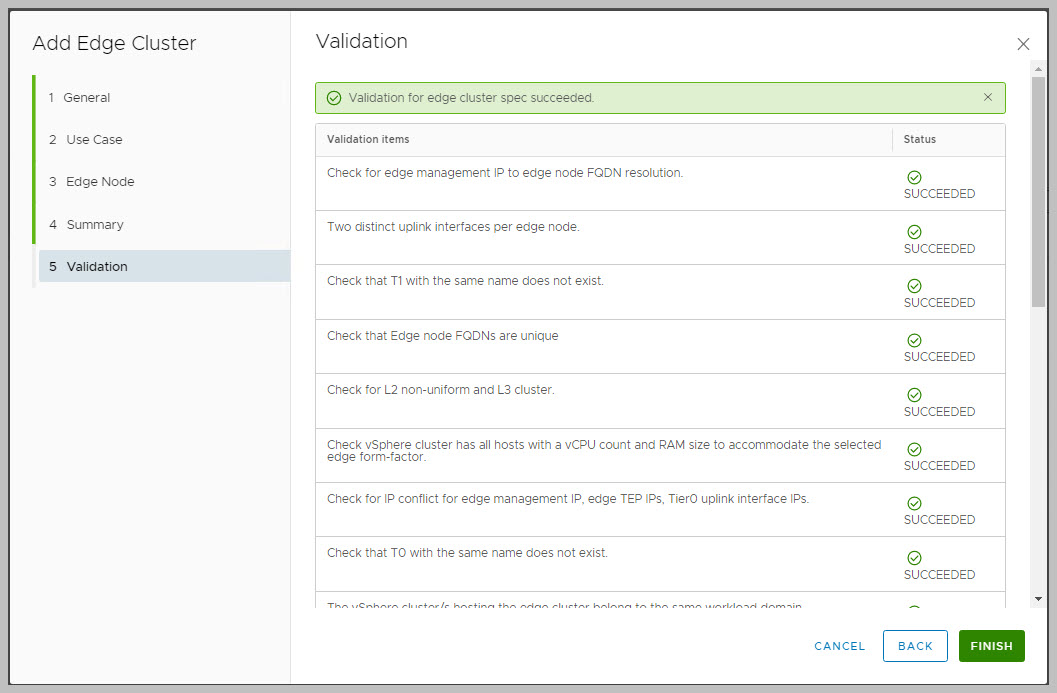Click status icon for L2 non-uniform check

914,395
